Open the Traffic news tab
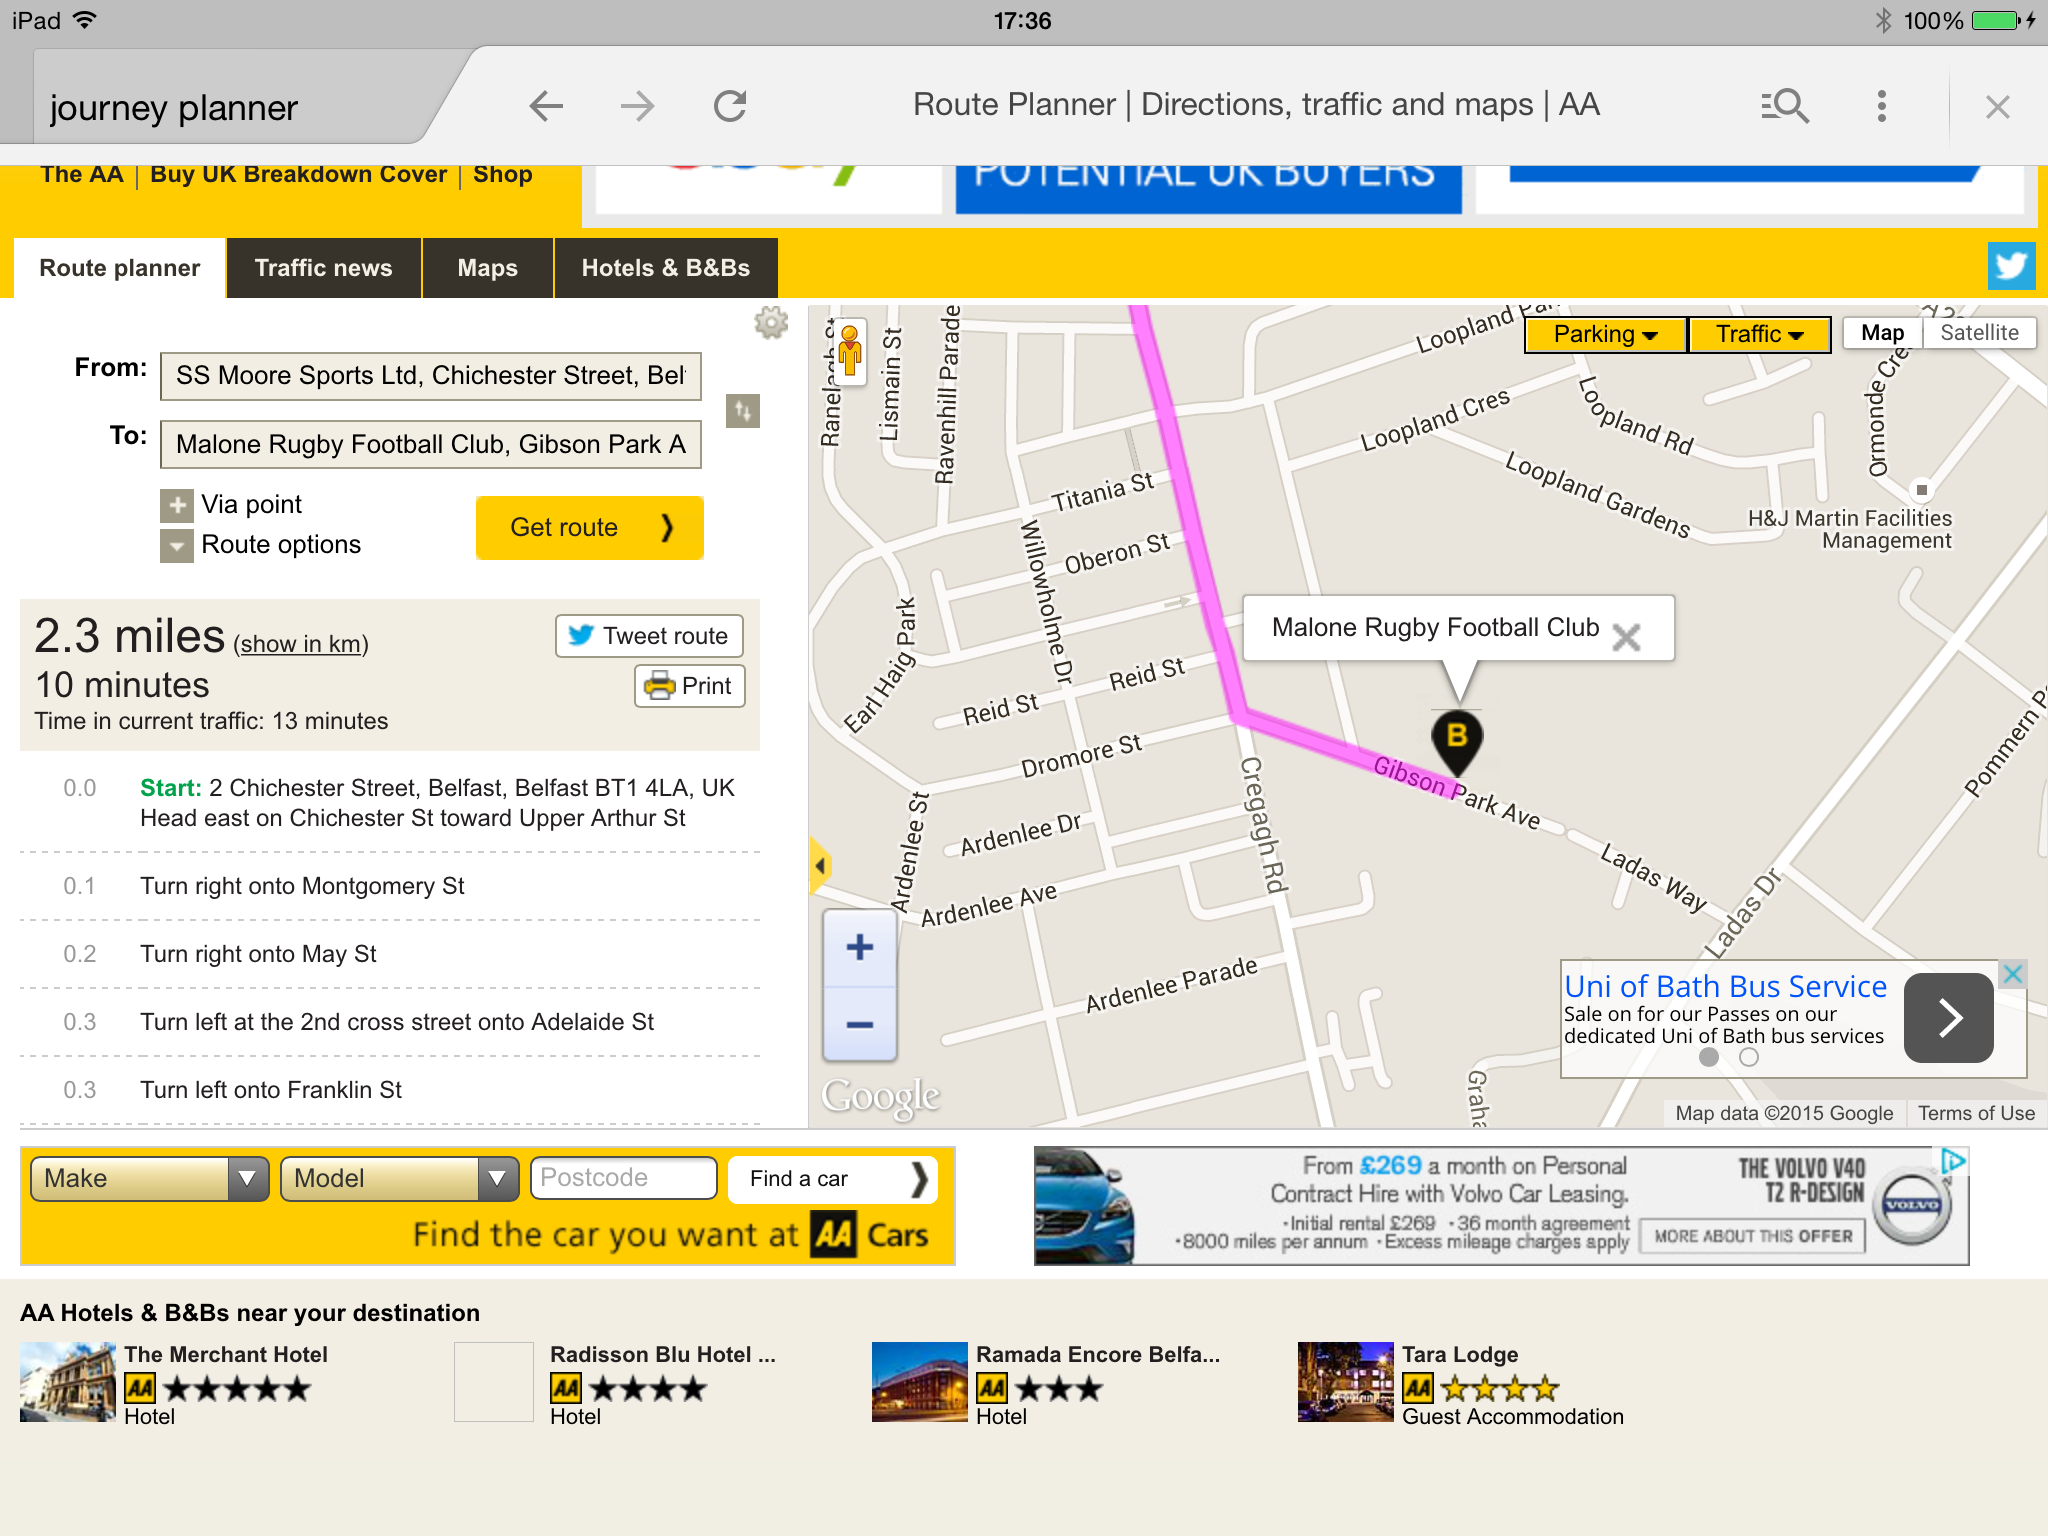The image size is (2048, 1536). pyautogui.click(x=323, y=268)
